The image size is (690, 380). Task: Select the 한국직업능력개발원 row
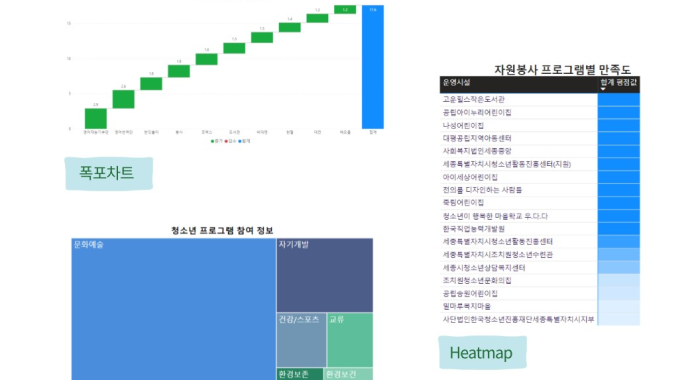coord(540,229)
